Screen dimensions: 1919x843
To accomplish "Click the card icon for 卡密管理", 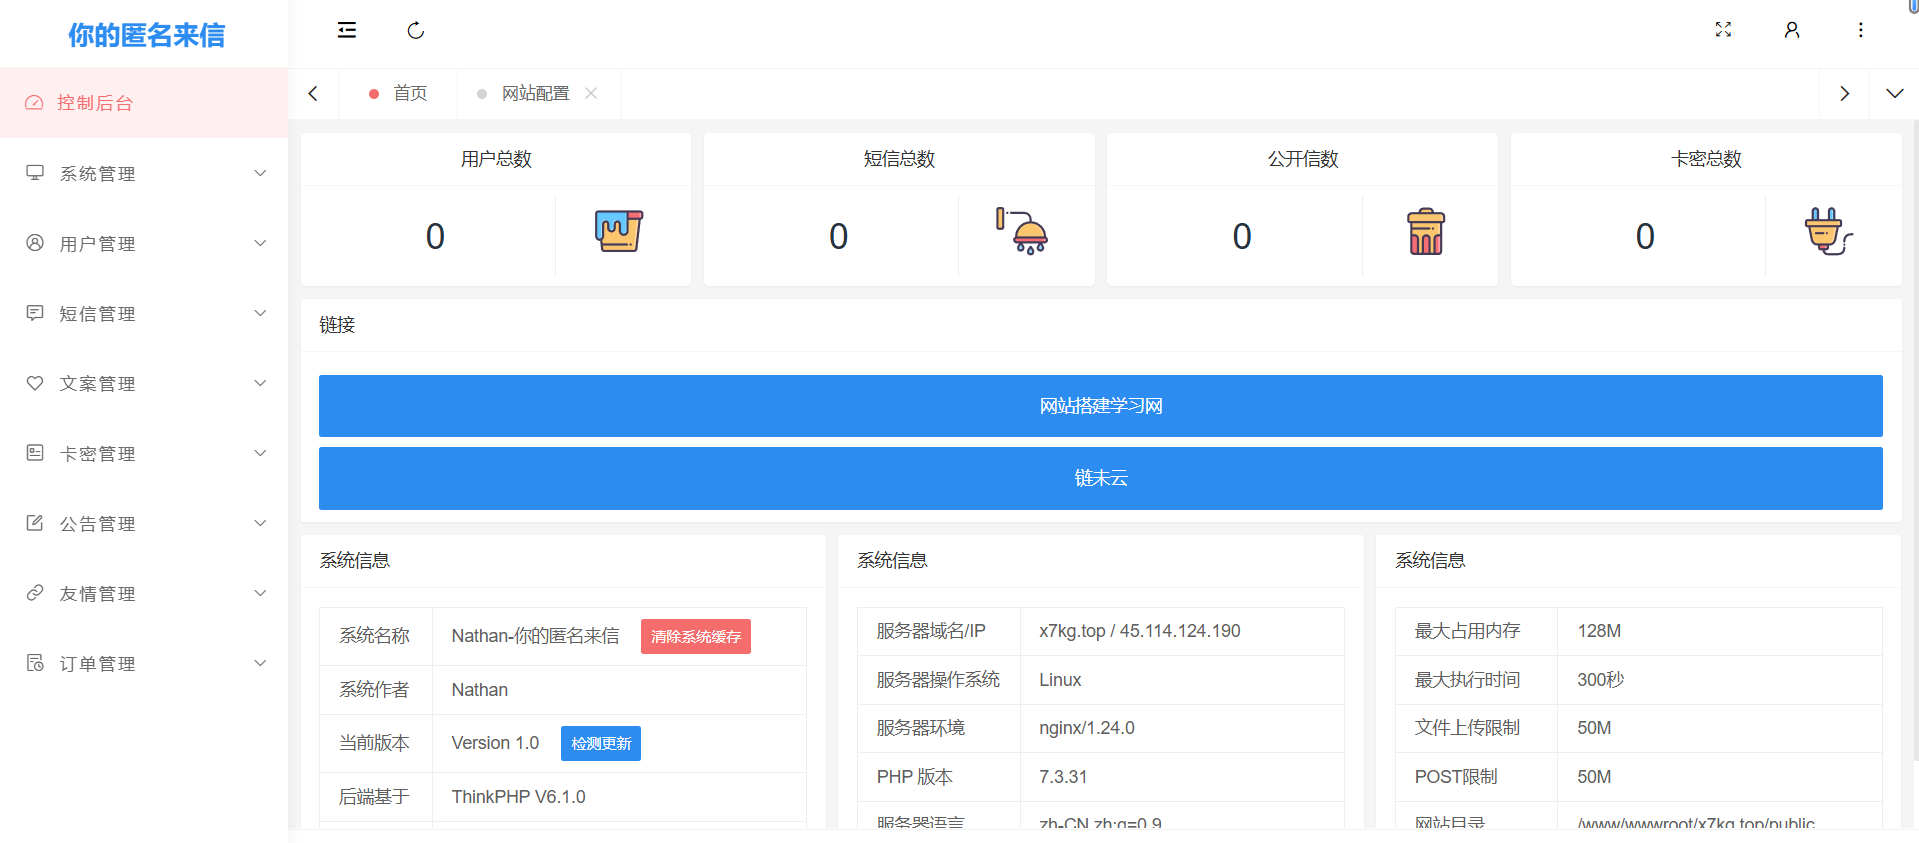I will pos(35,453).
